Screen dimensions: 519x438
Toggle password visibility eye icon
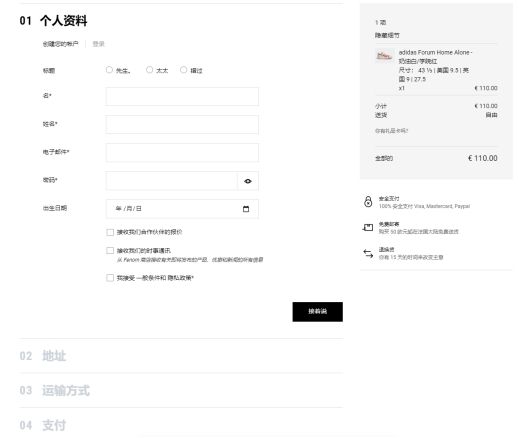pos(248,181)
